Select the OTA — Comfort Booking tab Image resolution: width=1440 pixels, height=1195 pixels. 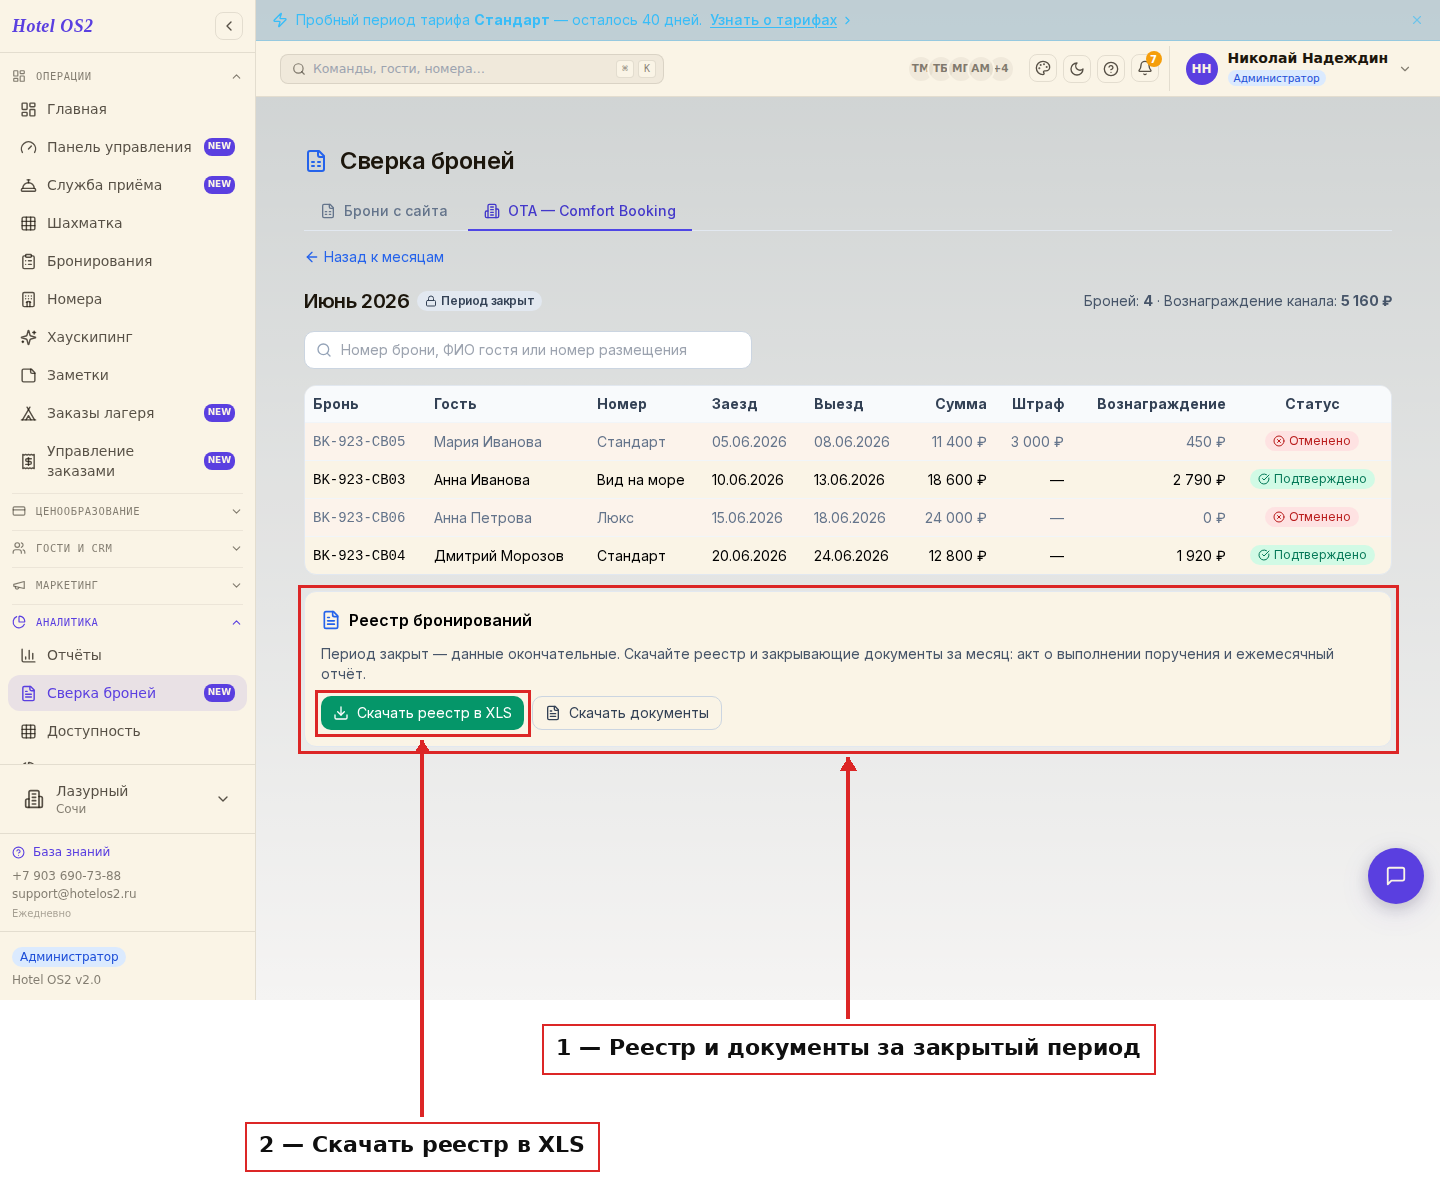(x=580, y=211)
